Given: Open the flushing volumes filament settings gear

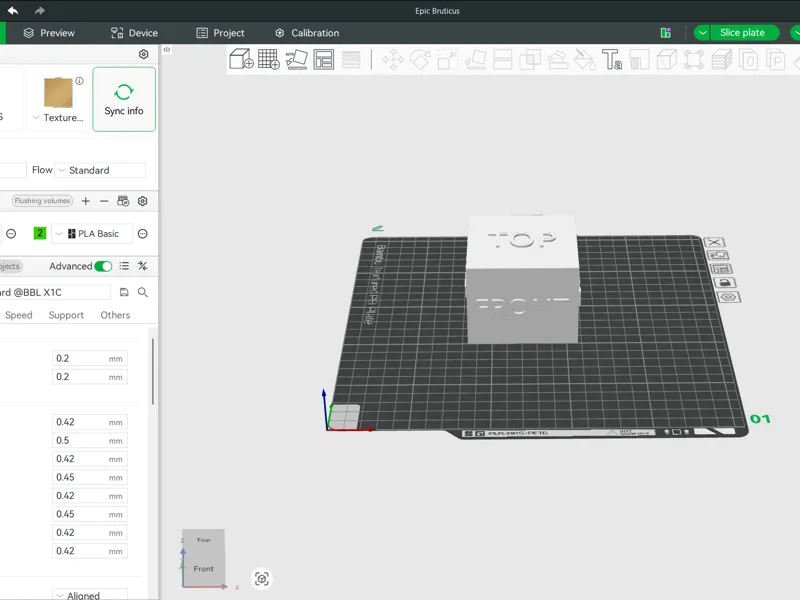Looking at the screenshot, I should [143, 201].
